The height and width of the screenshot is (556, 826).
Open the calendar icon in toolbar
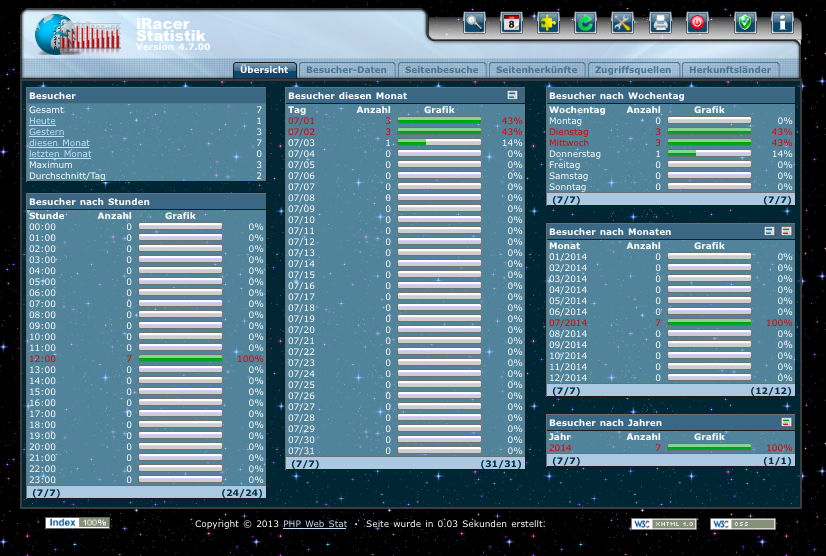[x=510, y=22]
